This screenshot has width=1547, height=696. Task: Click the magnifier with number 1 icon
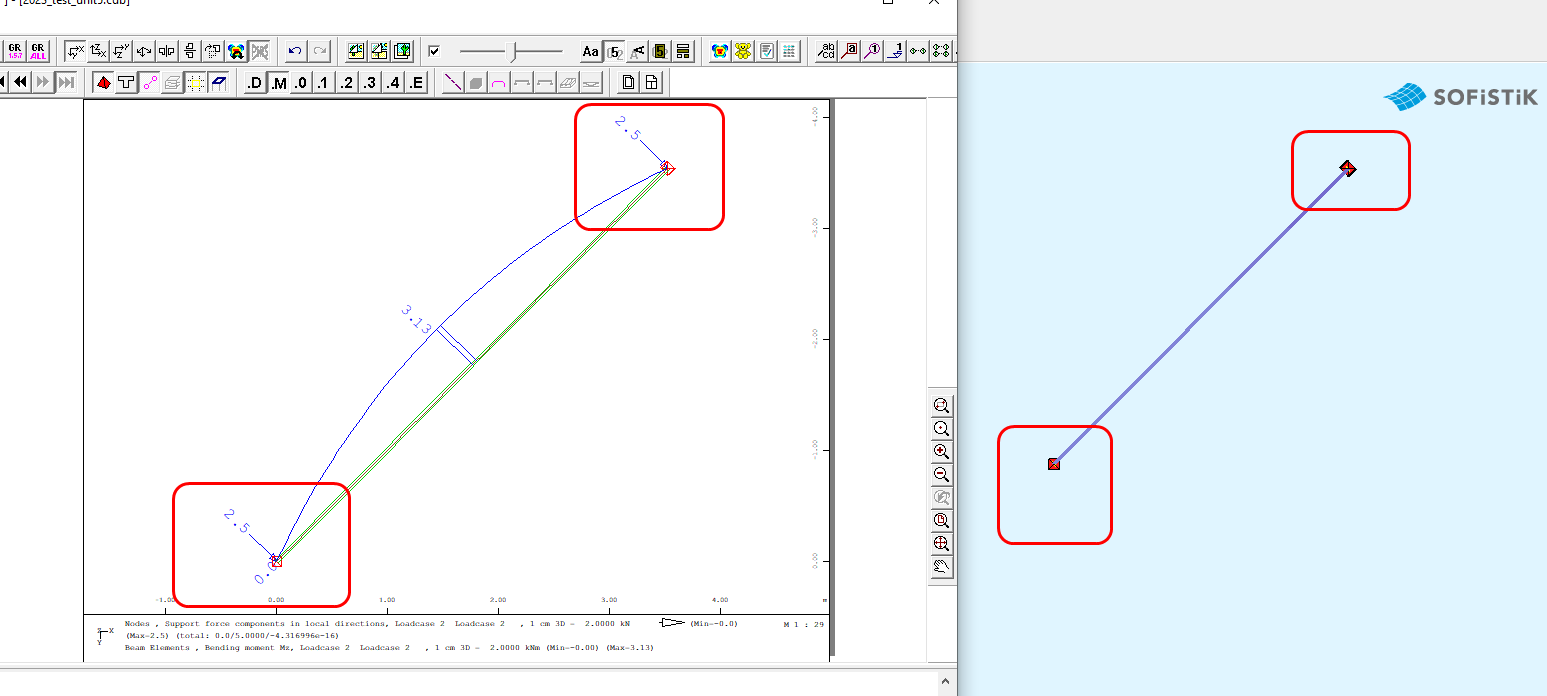tap(872, 51)
